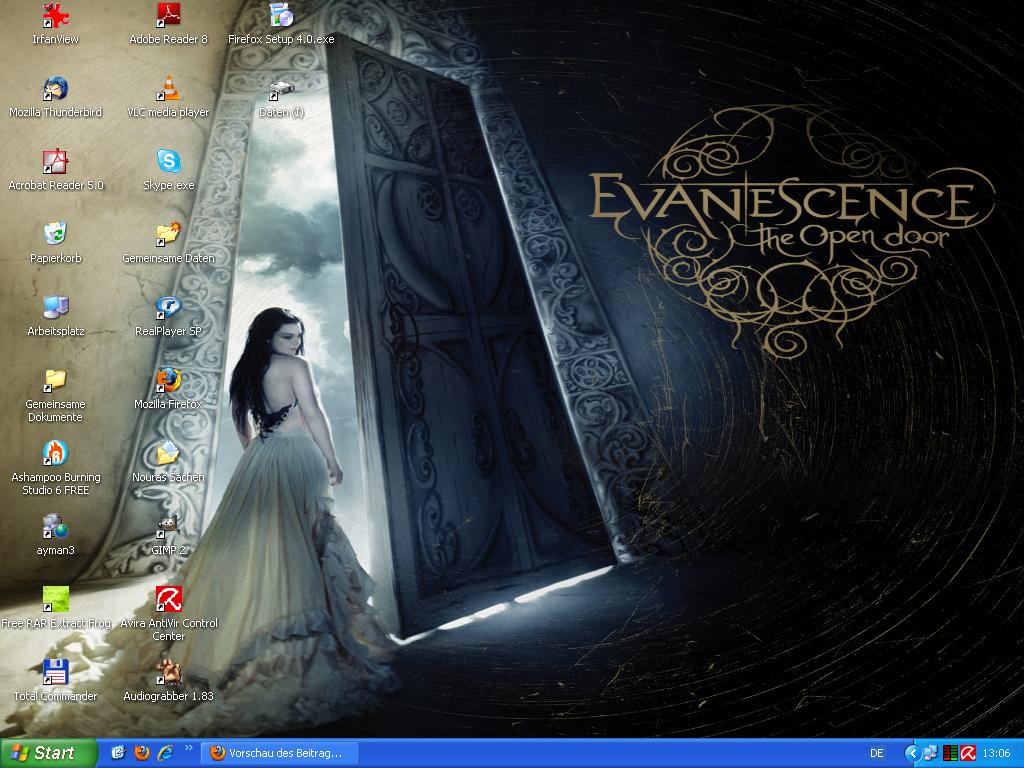Open Mozilla Thunderbird desktop icon
Viewport: 1024px width, 768px height.
click(x=56, y=89)
